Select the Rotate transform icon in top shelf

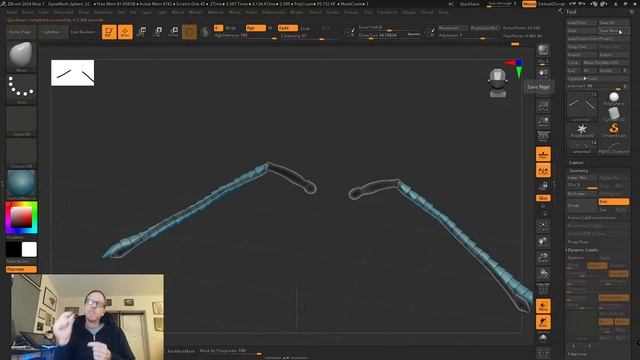click(173, 32)
